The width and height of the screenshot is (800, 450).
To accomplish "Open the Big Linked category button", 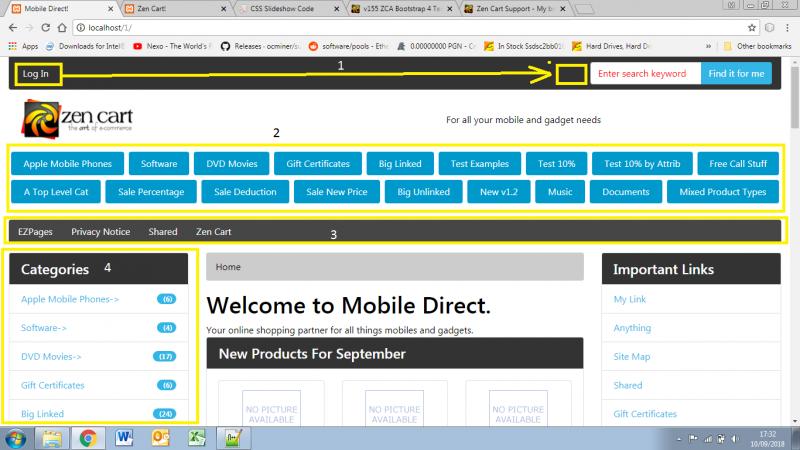I will click(400, 164).
